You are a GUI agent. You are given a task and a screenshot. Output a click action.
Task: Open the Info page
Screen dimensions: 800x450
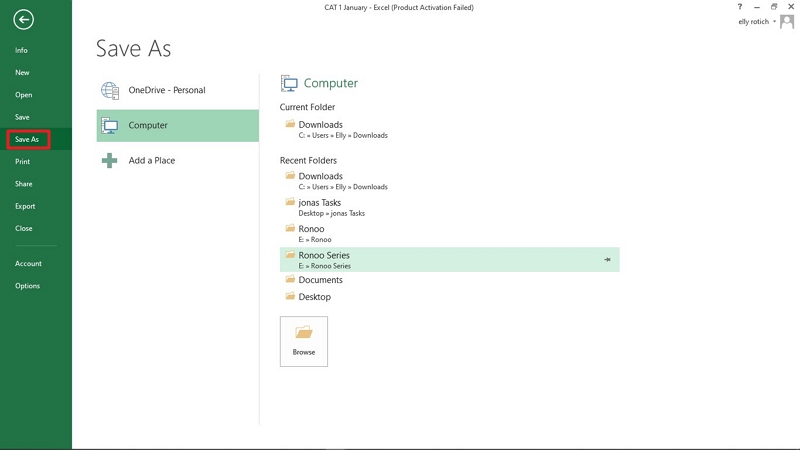(21, 50)
